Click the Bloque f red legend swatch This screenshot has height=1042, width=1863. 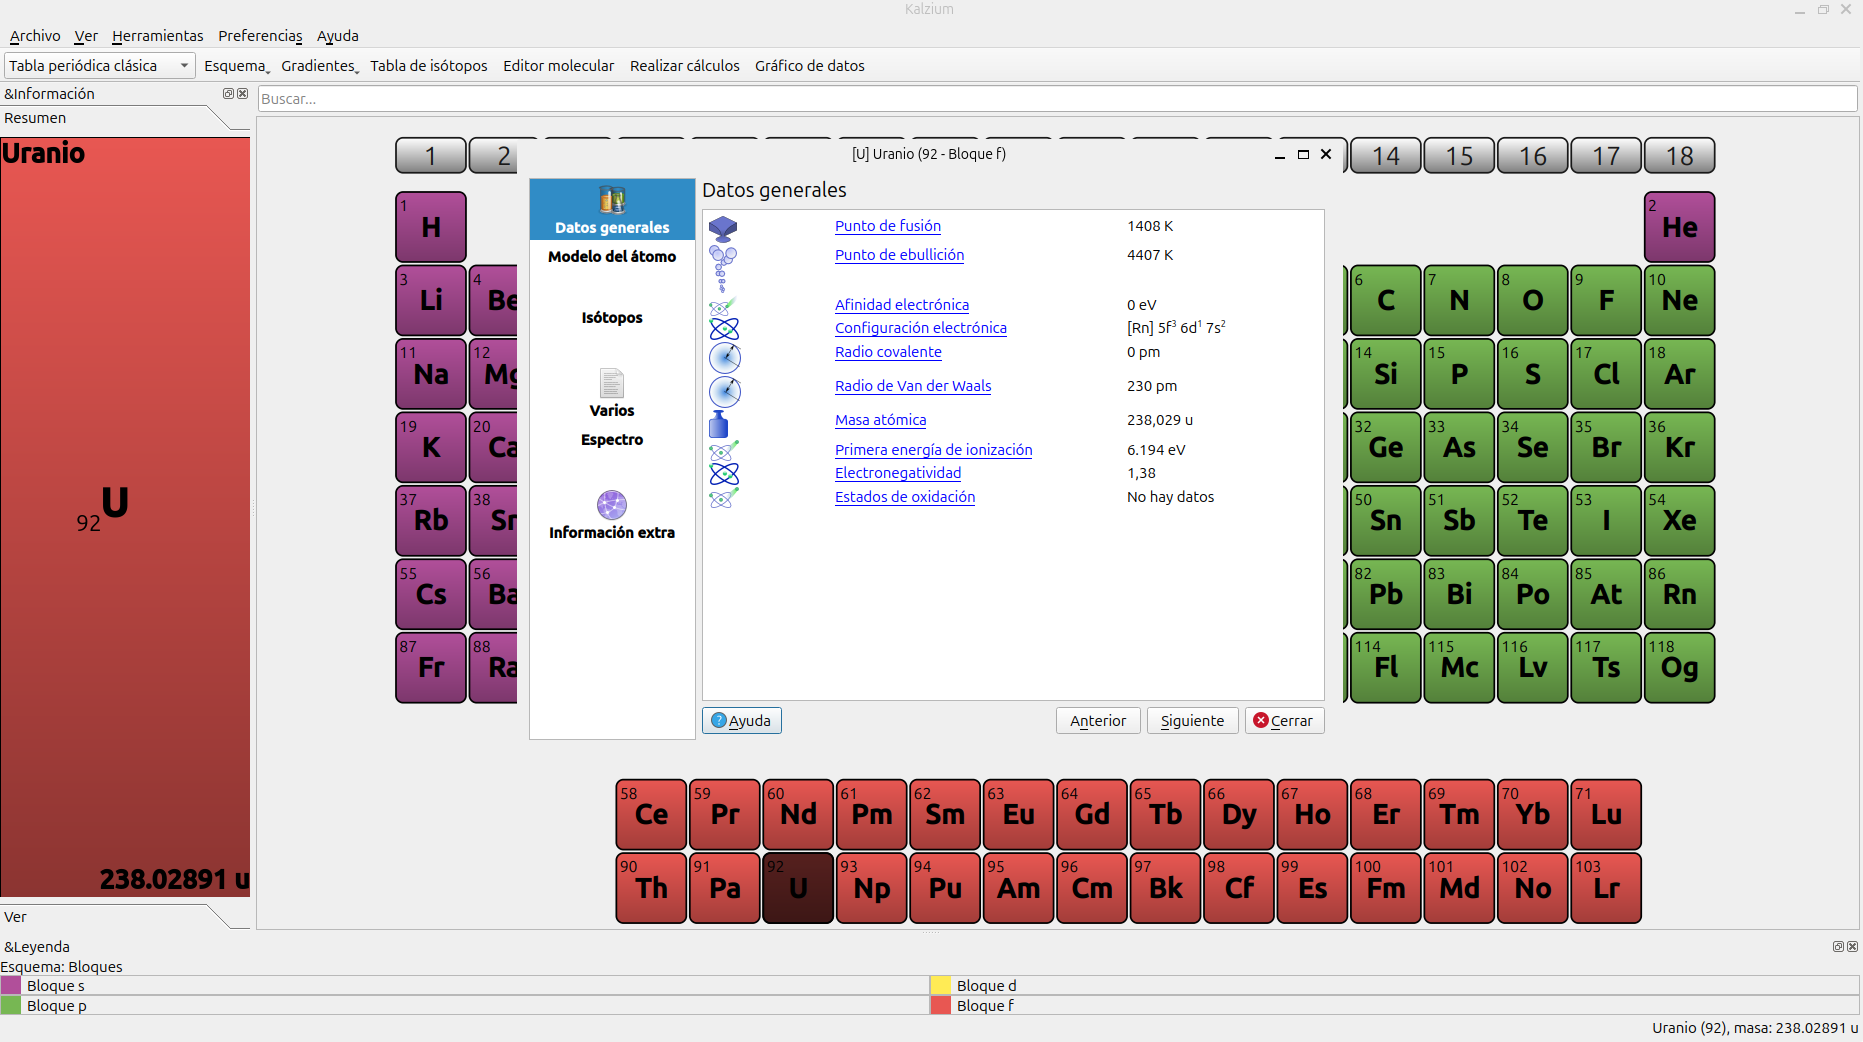coord(940,1006)
